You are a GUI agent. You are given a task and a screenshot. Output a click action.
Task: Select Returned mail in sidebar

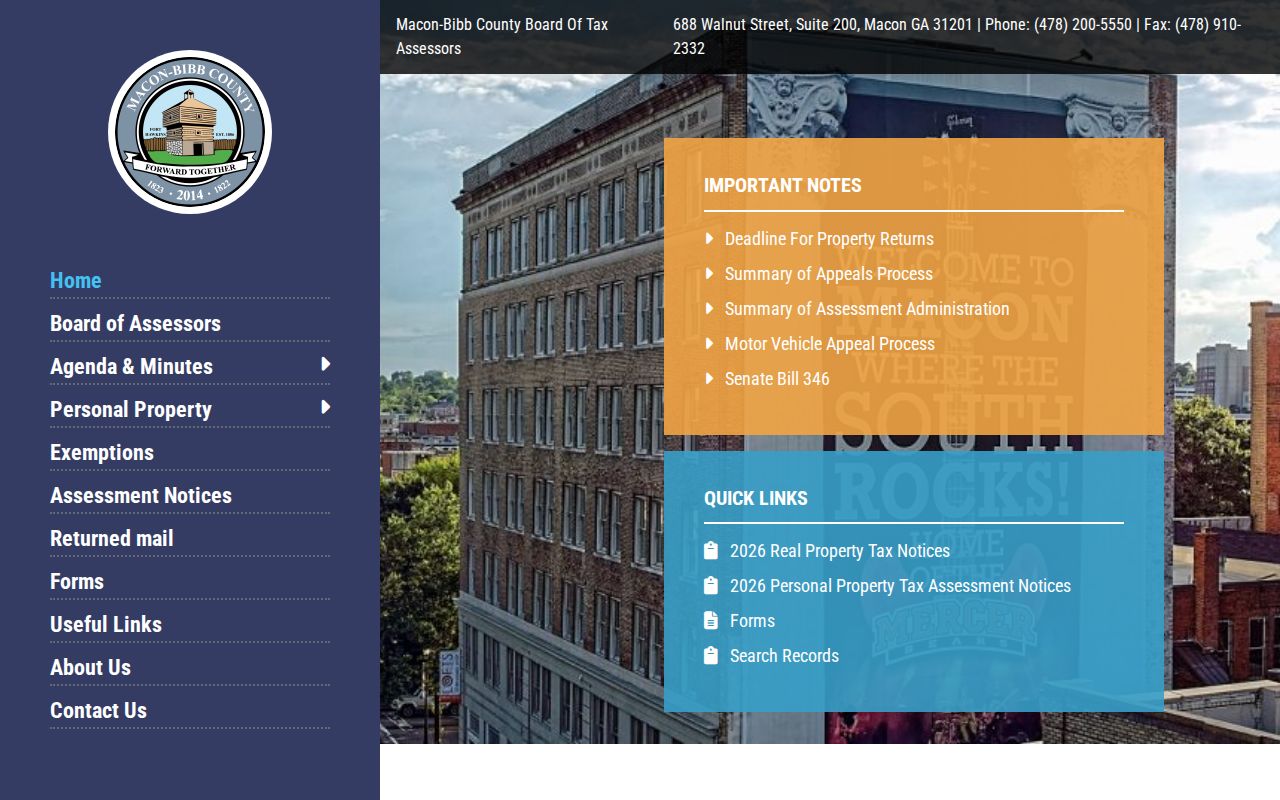point(112,539)
